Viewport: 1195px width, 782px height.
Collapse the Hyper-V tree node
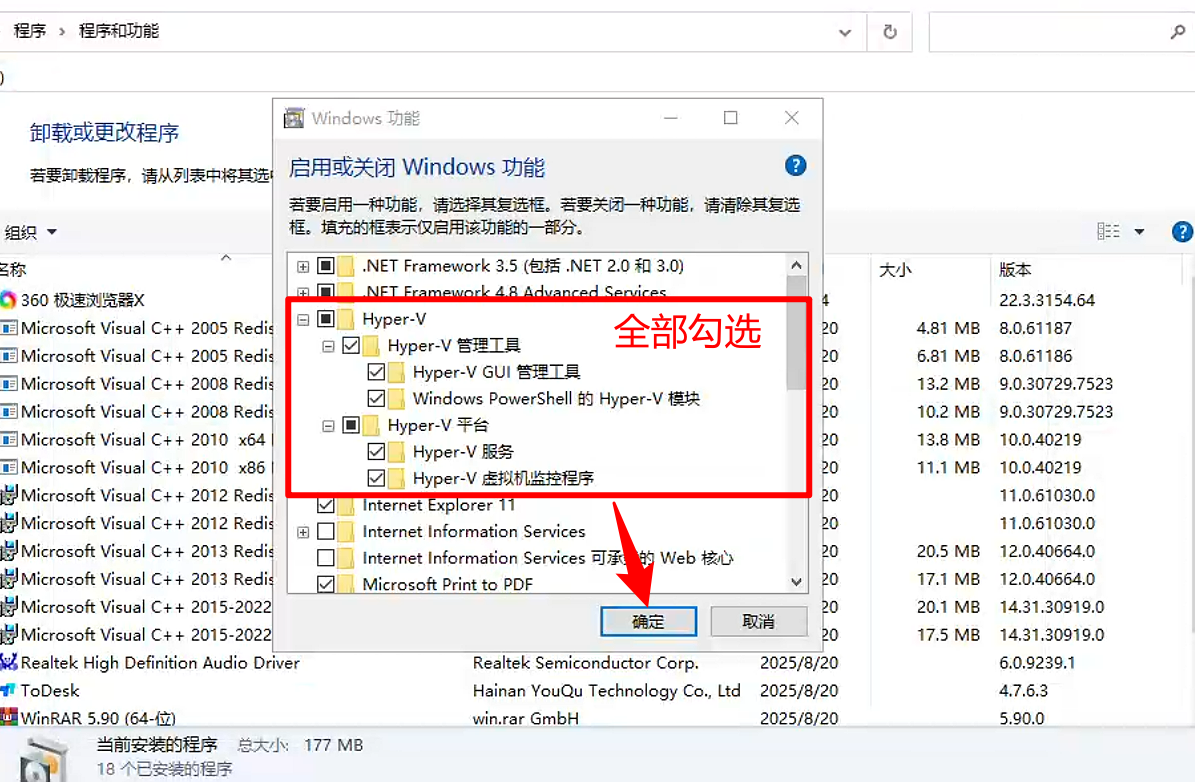coord(303,319)
